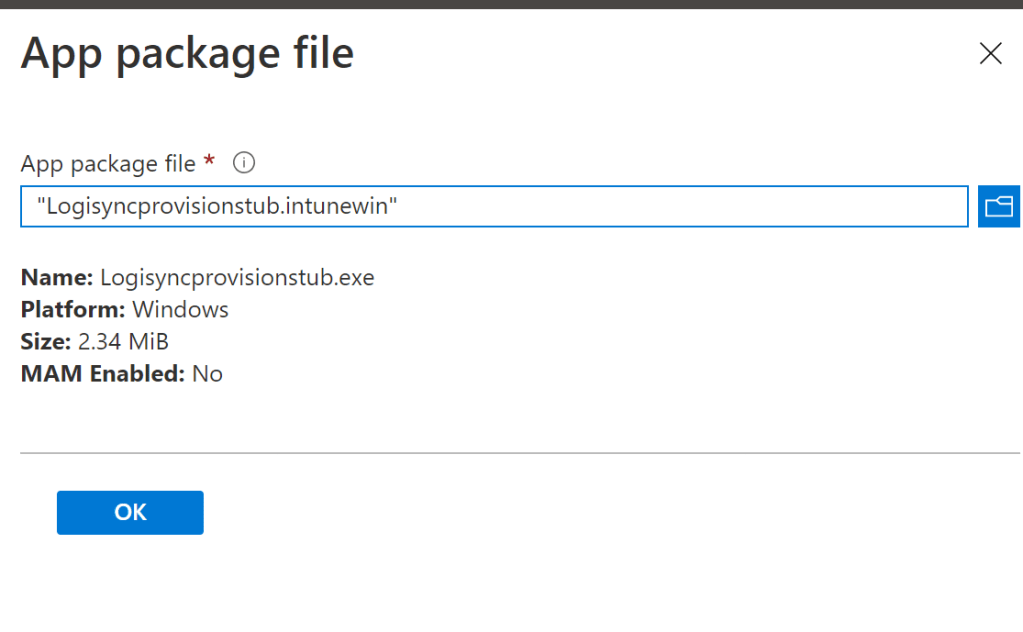Click the large App package file heading
Screen dimensions: 1023x632
(187, 52)
